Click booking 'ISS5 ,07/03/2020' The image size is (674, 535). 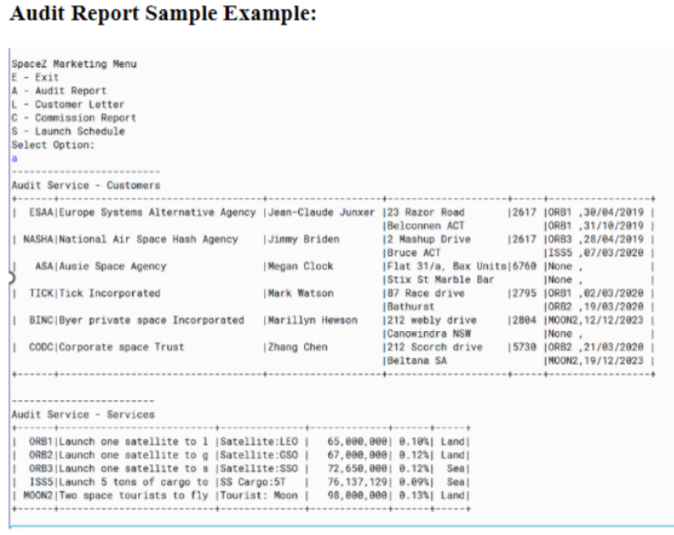click(x=595, y=253)
